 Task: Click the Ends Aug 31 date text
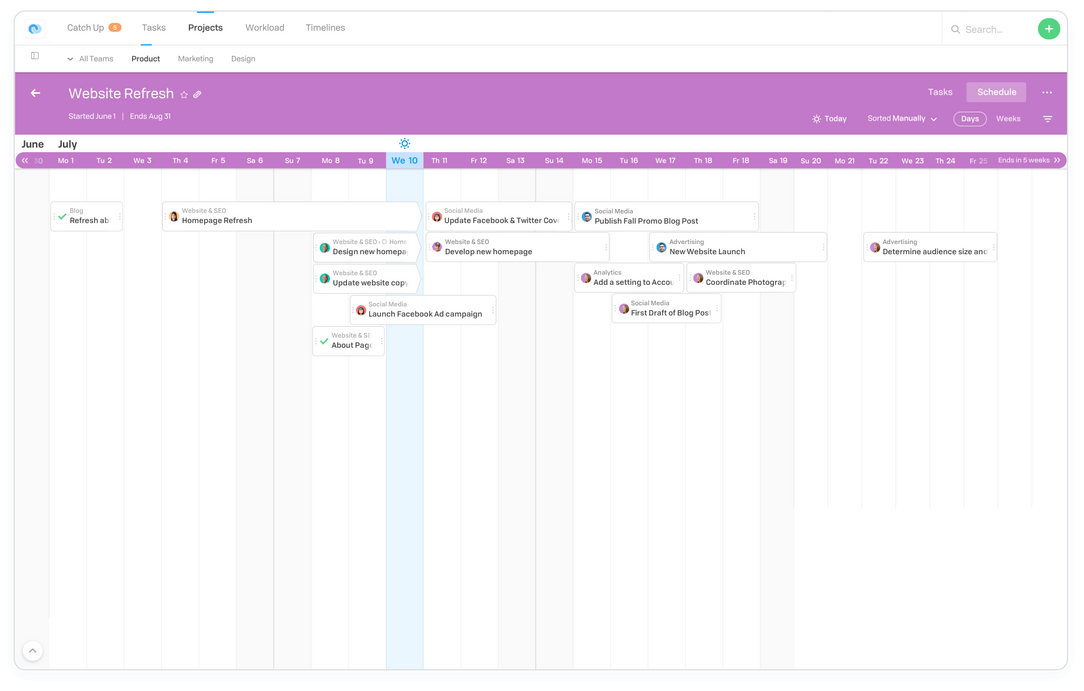pyautogui.click(x=150, y=116)
